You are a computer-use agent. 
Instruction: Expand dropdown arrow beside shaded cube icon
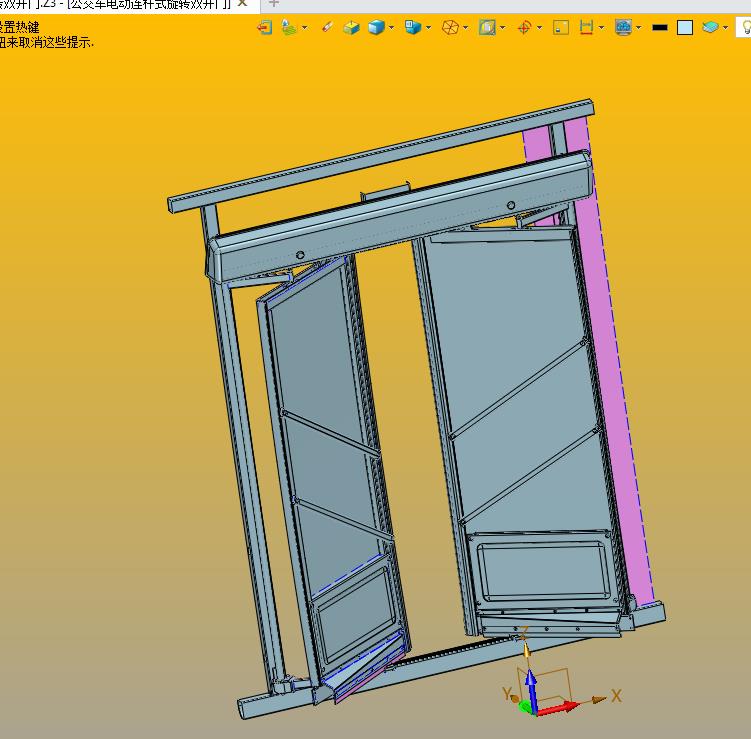point(392,27)
